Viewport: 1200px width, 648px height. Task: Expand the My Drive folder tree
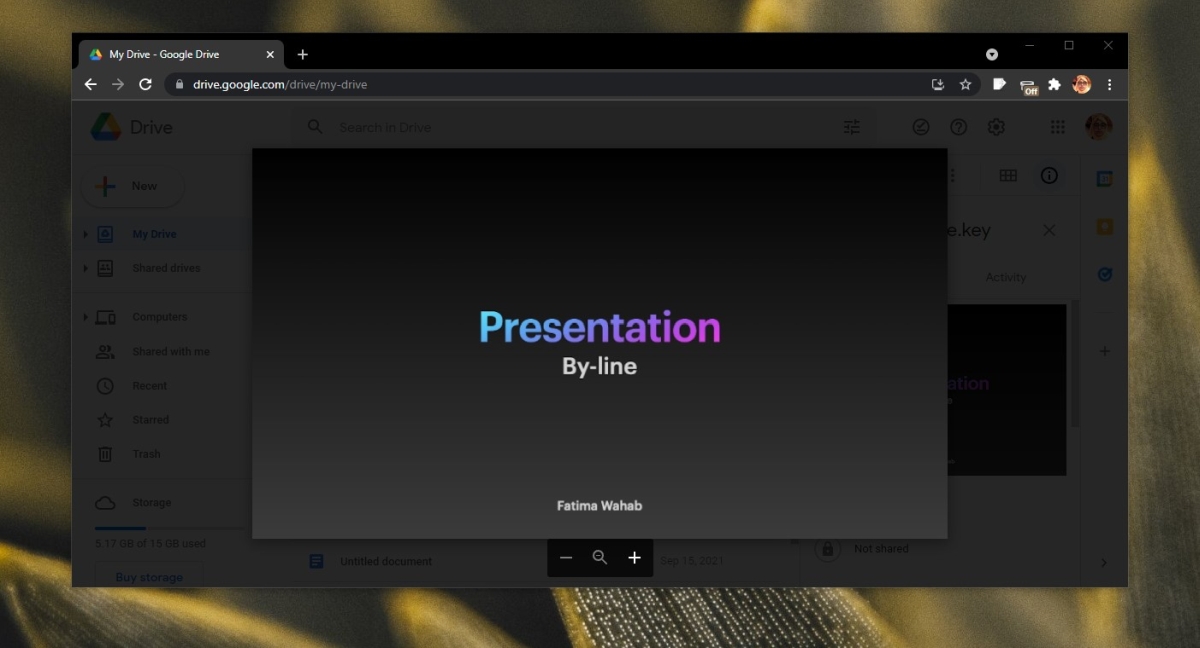85,234
